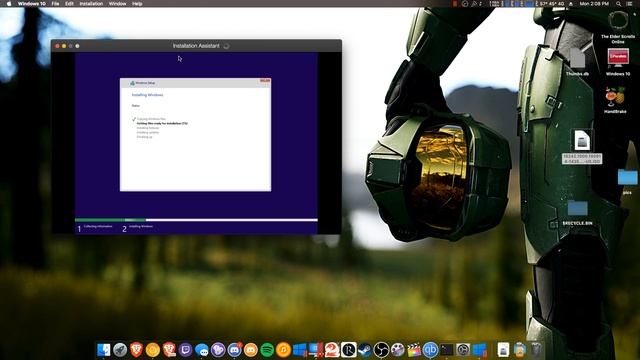The width and height of the screenshot is (640, 360).
Task: Open the Edit menu
Action: [69, 4]
